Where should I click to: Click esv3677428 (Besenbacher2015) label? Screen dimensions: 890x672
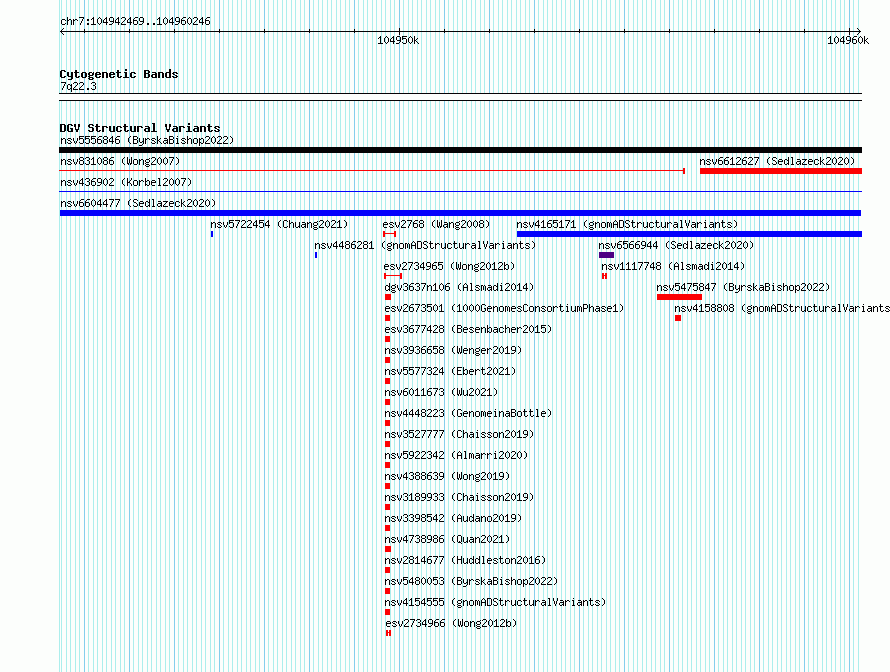click(x=468, y=329)
